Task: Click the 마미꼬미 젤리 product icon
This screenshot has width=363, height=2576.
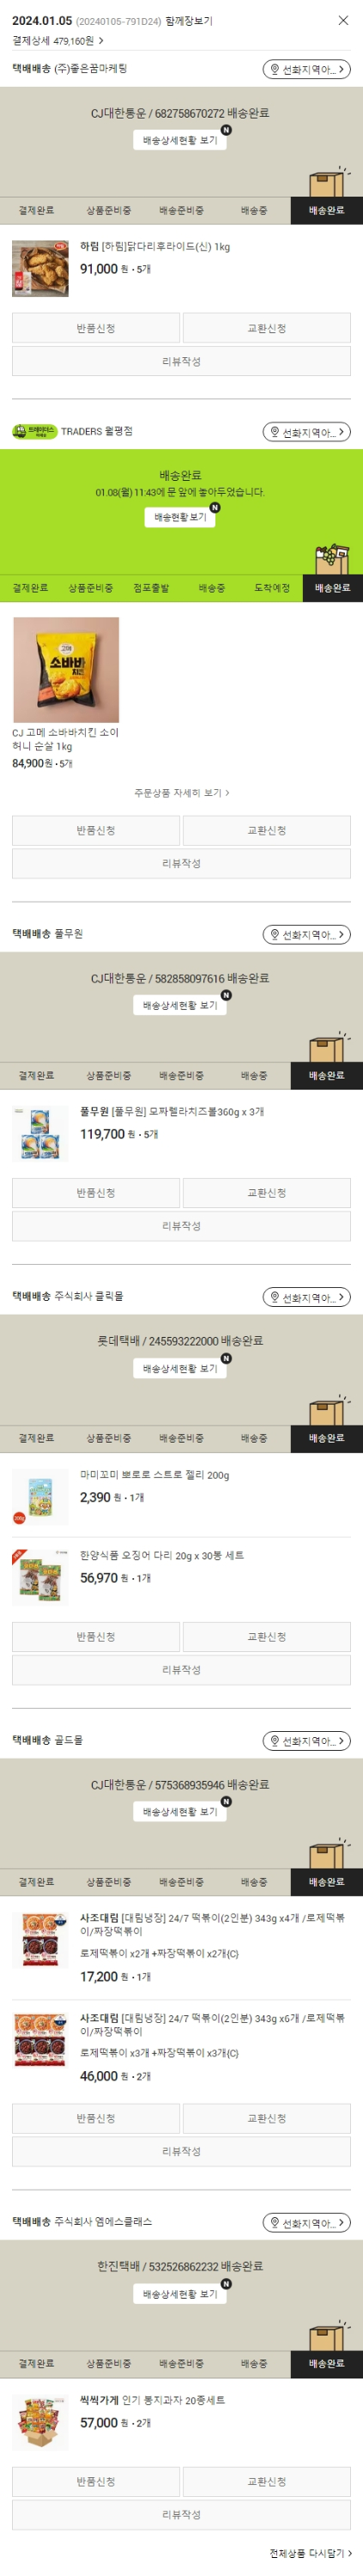Action: (x=40, y=1496)
